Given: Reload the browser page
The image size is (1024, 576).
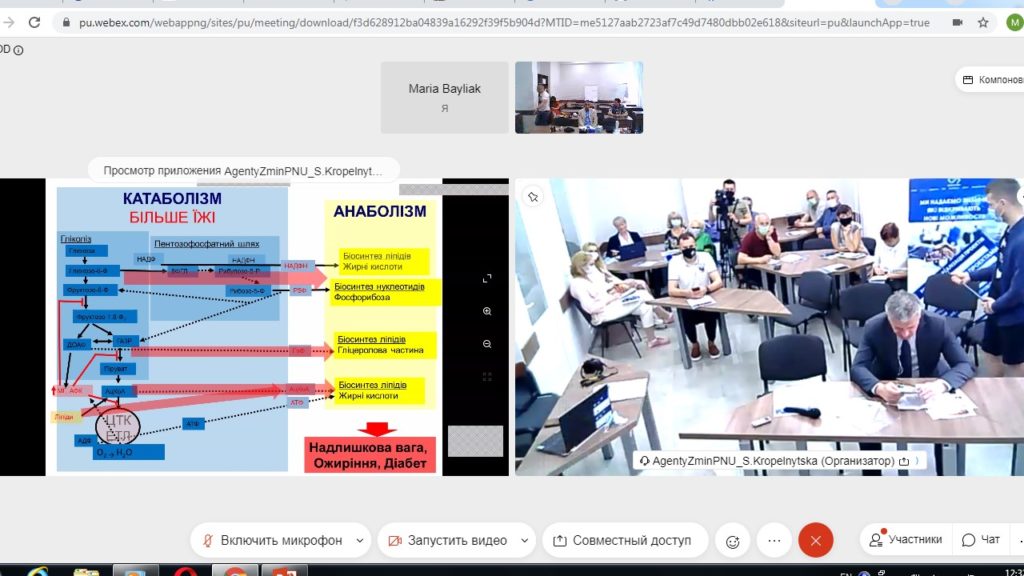Looking at the screenshot, I should [35, 22].
